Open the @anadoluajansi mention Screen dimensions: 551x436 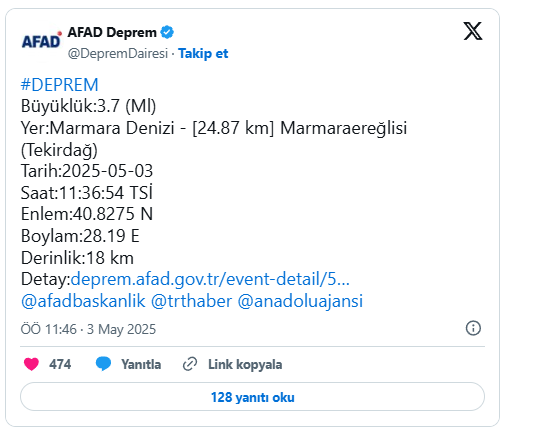pyautogui.click(x=300, y=301)
